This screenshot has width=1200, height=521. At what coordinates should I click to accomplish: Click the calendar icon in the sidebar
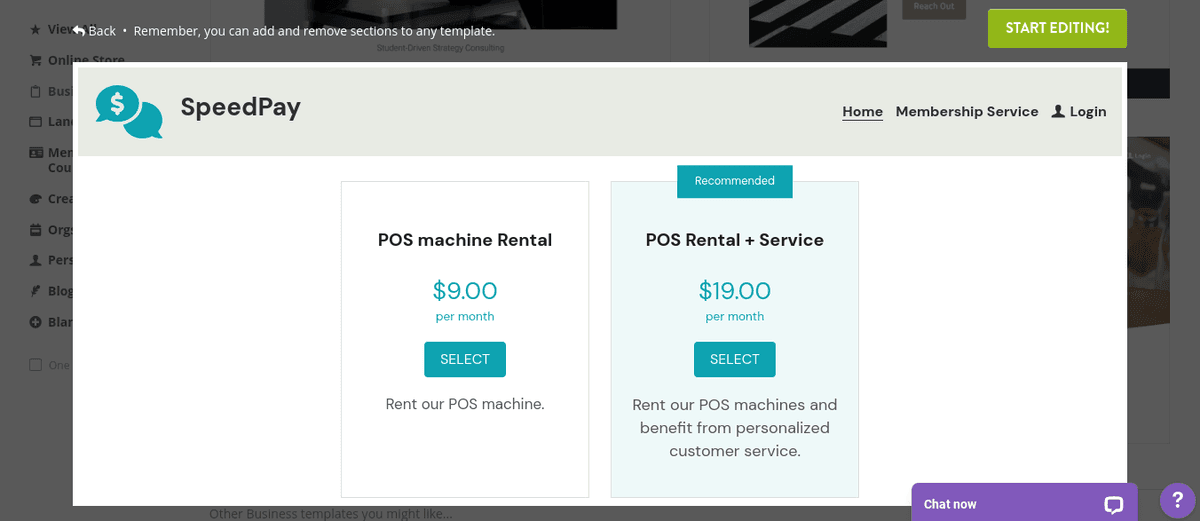pyautogui.click(x=36, y=230)
